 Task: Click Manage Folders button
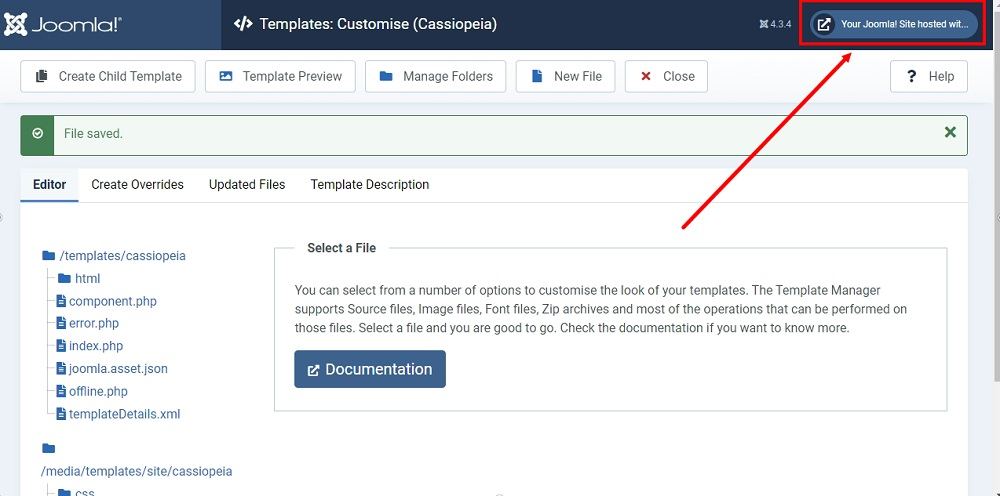click(x=436, y=77)
